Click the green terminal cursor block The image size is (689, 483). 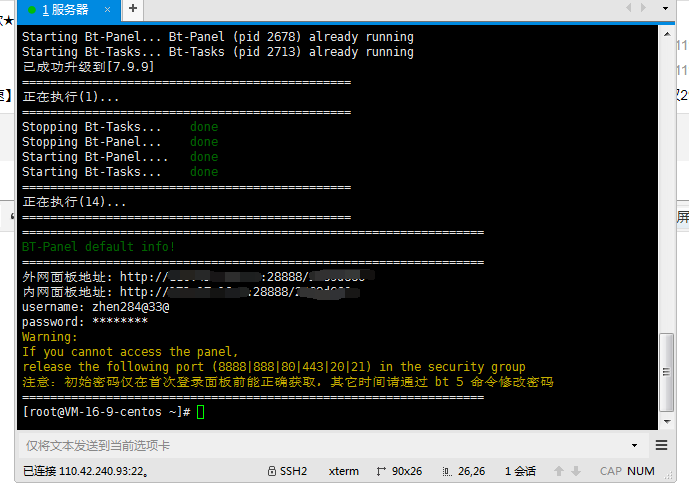[x=200, y=412]
